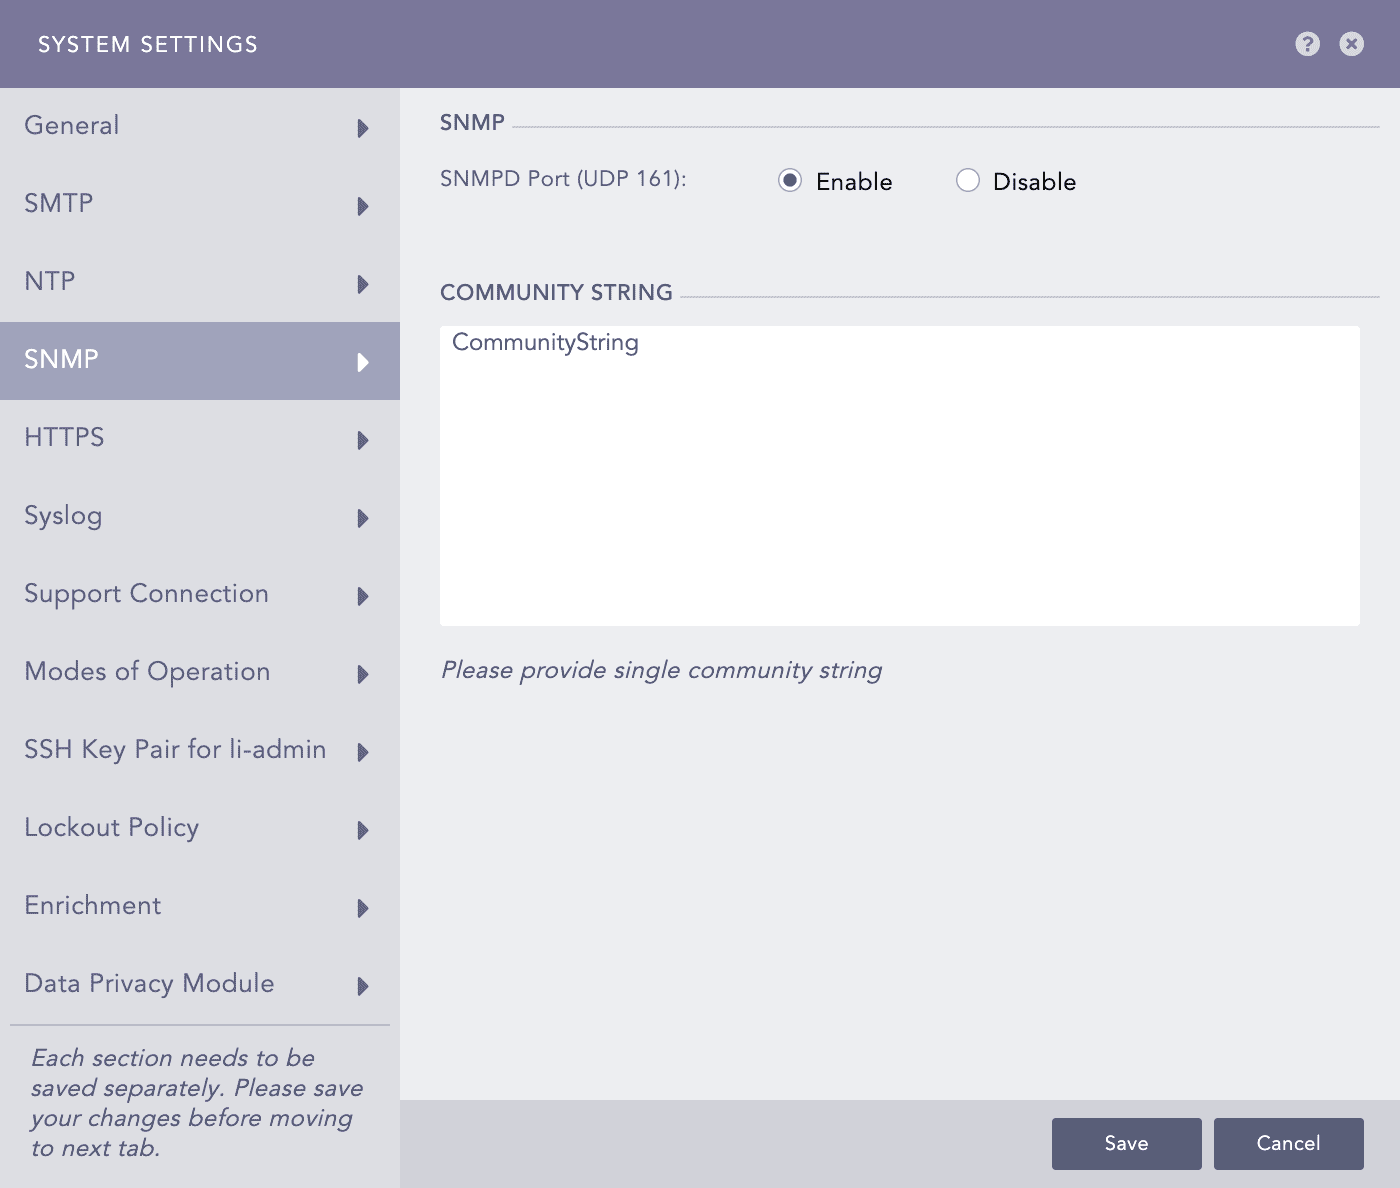Open the help icon in the title bar

1307,44
